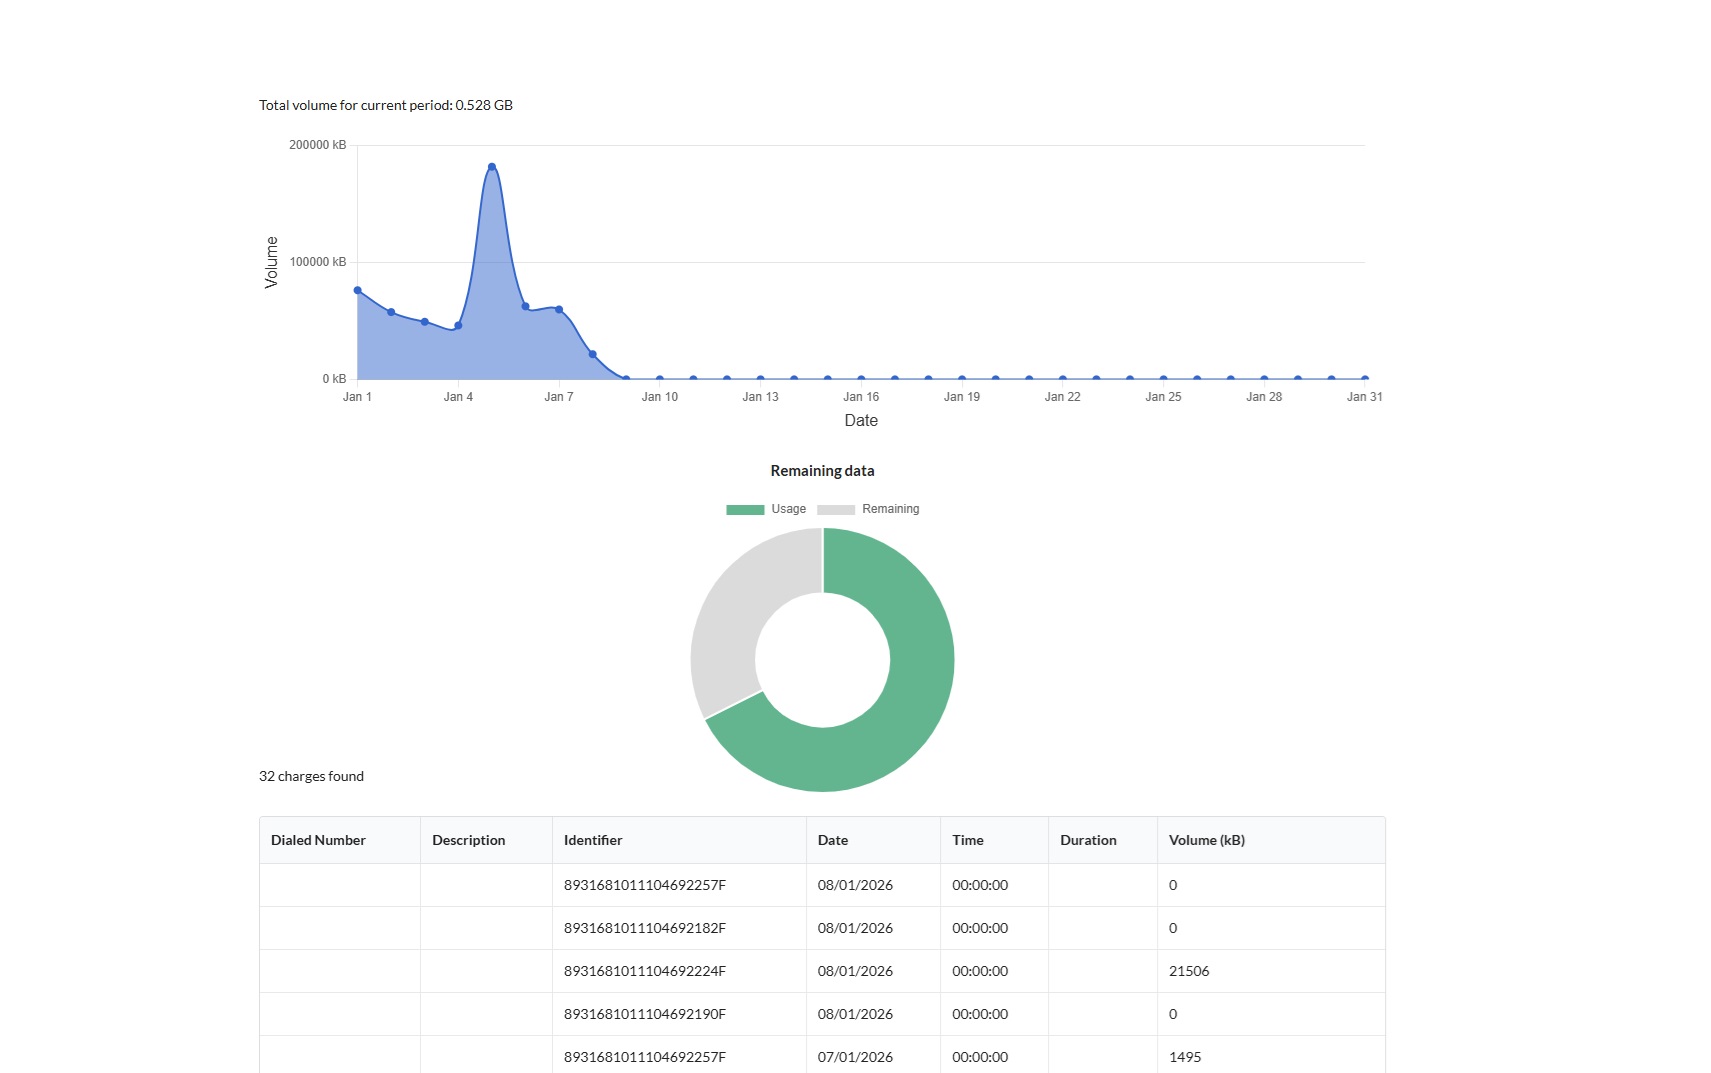1711x1073 pixels.
Task: Sort by Volume (kB) column header
Action: 1207,840
